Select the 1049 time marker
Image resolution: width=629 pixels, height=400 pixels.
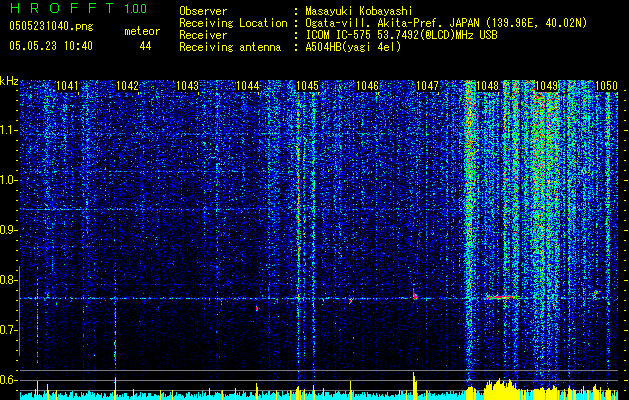coord(547,86)
